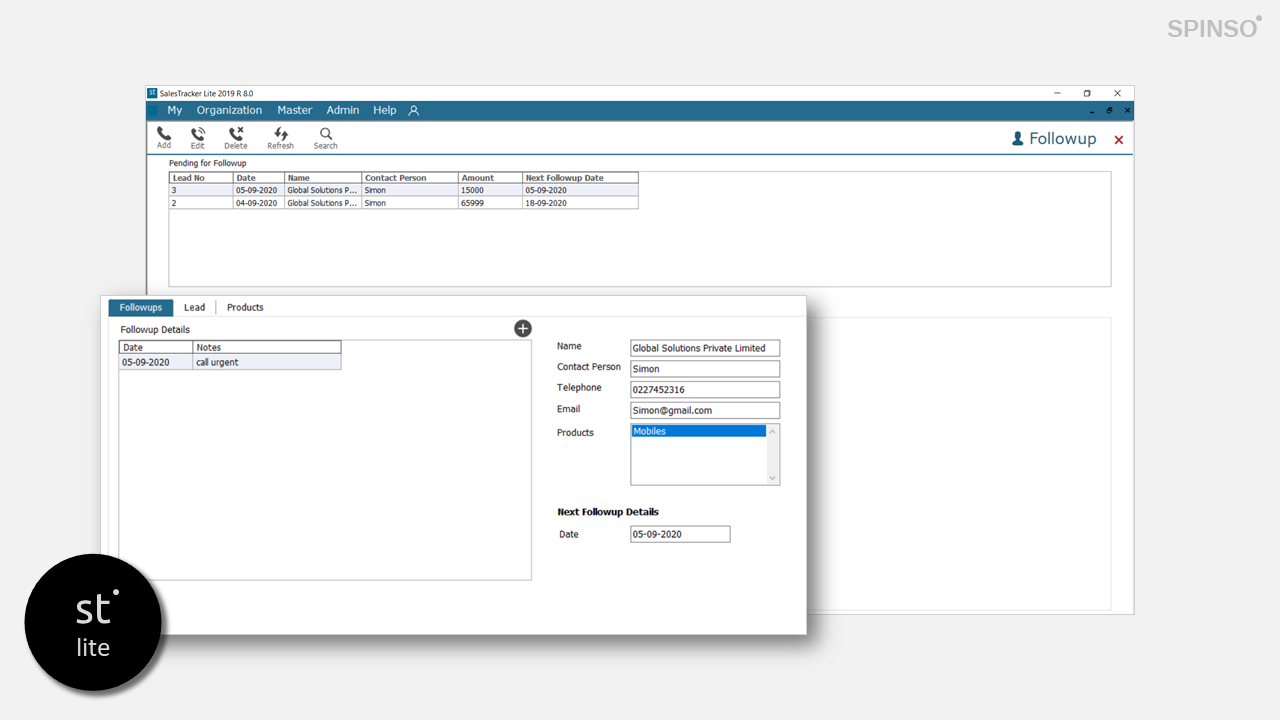Open the Organization menu
1280x720 pixels.
pyautogui.click(x=229, y=111)
